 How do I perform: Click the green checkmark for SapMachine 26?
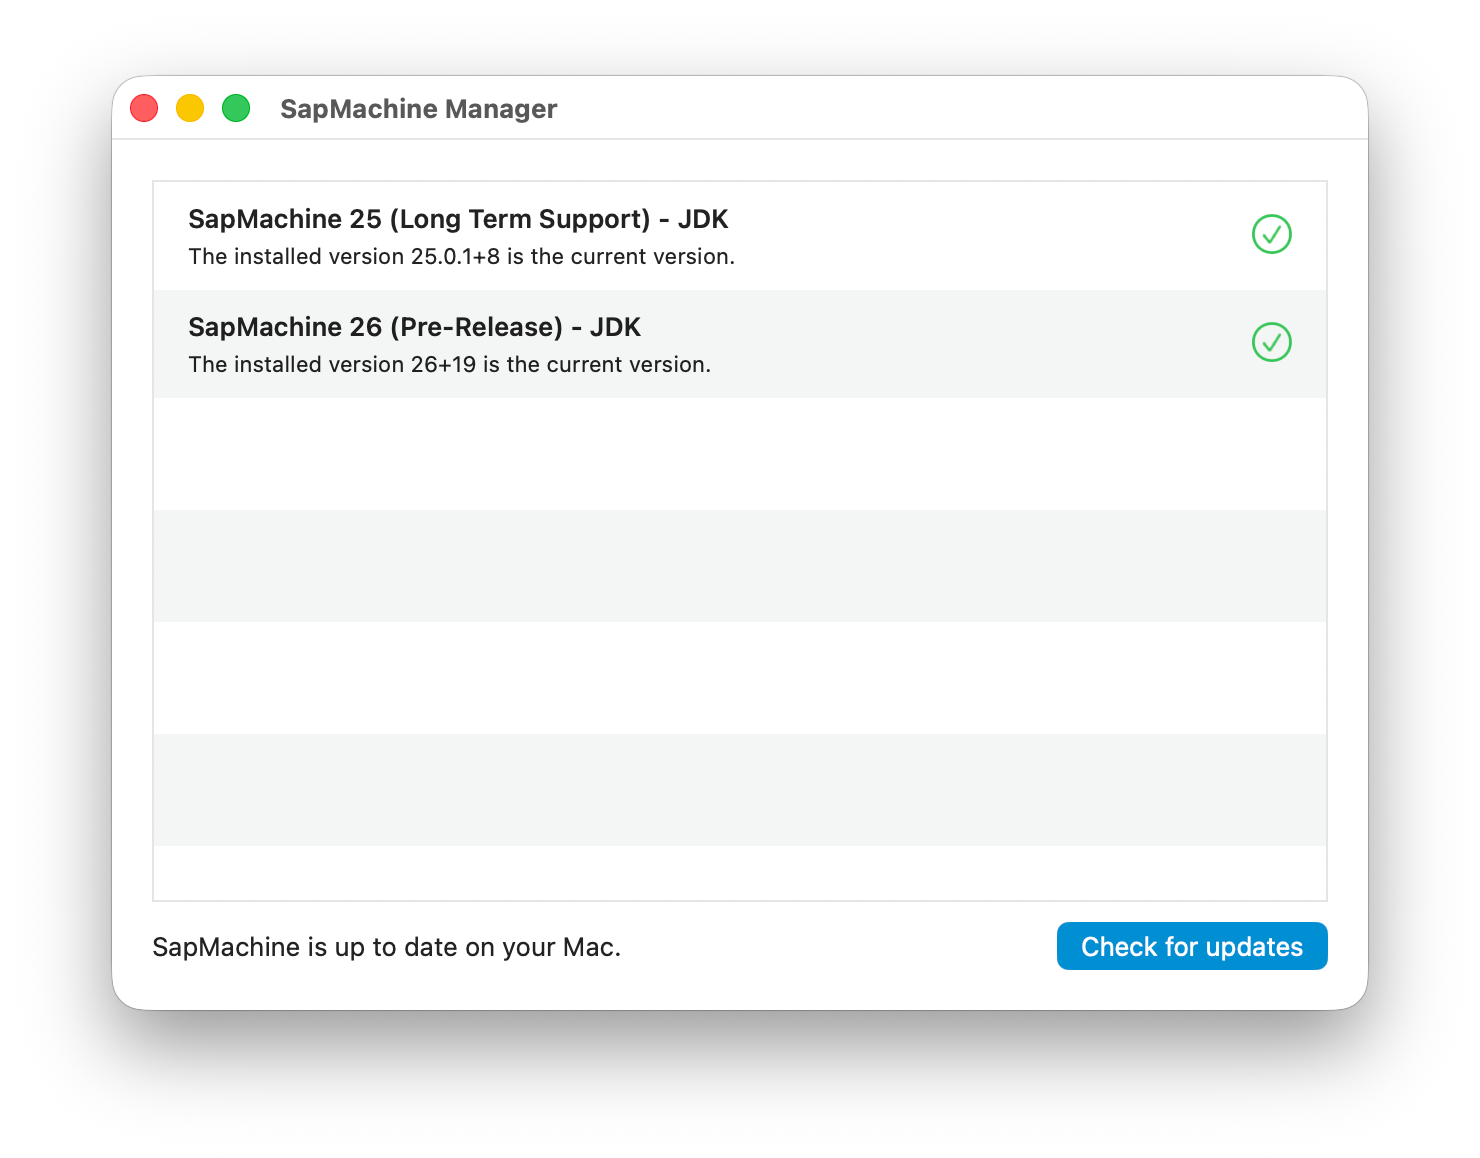pos(1271,343)
